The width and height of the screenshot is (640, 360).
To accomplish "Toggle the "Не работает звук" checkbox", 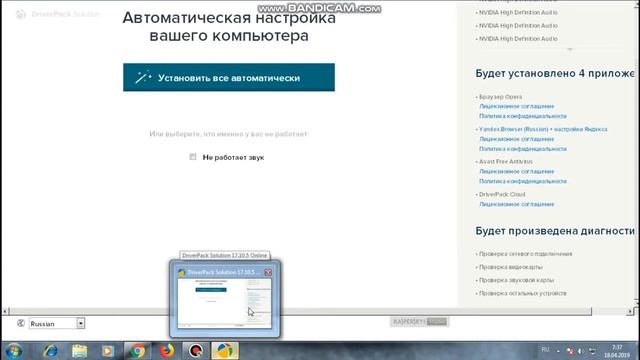I will click(193, 157).
